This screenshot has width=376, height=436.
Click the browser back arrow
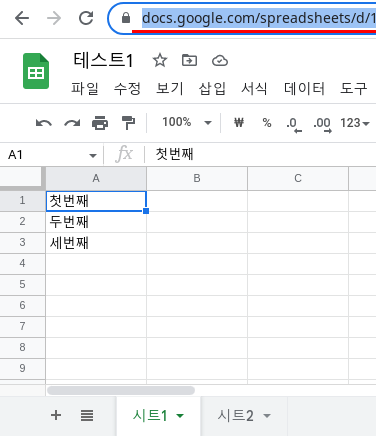(22, 18)
